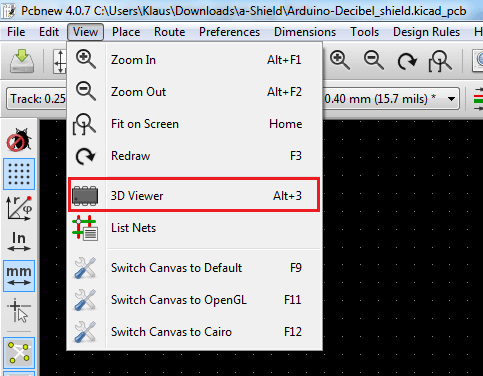The image size is (483, 376).
Task: Click the toolbar Zoom In magnifier icon
Action: pos(340,61)
